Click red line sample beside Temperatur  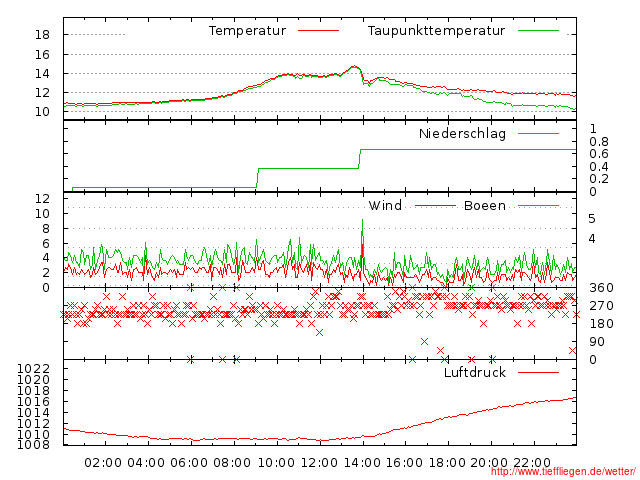[318, 31]
